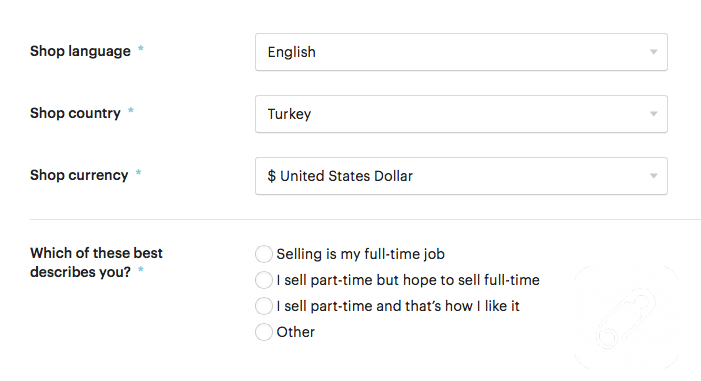Click the 'I sell part-time but hope to sell full-time' text
Screen dimensions: 701x381
click(x=408, y=280)
